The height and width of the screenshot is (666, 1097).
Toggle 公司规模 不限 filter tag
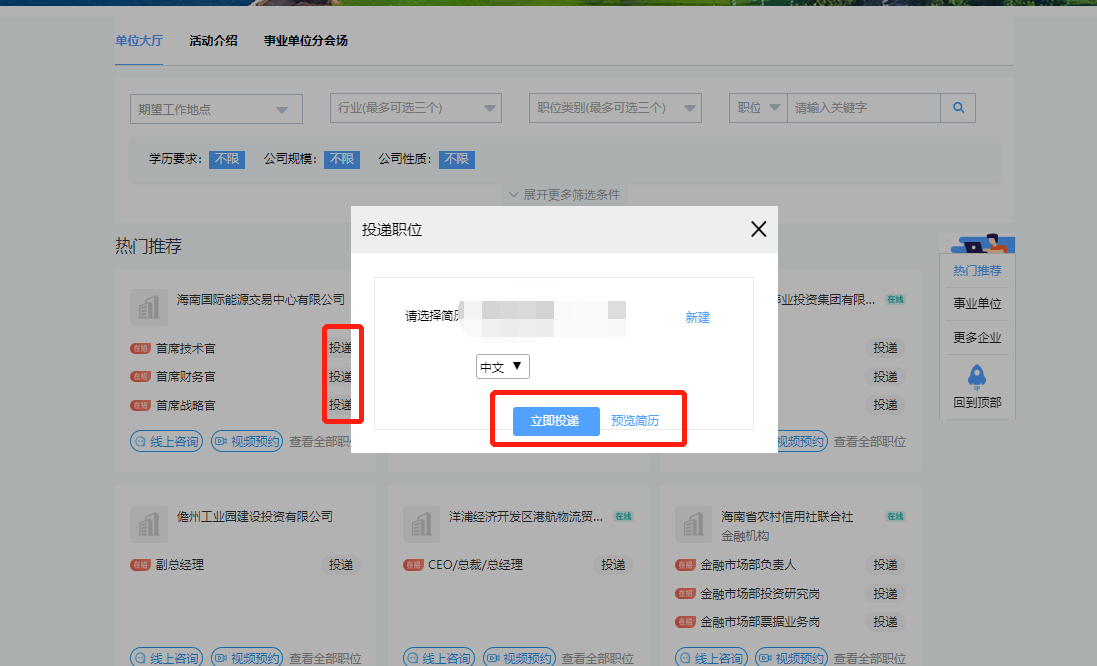[x=341, y=159]
